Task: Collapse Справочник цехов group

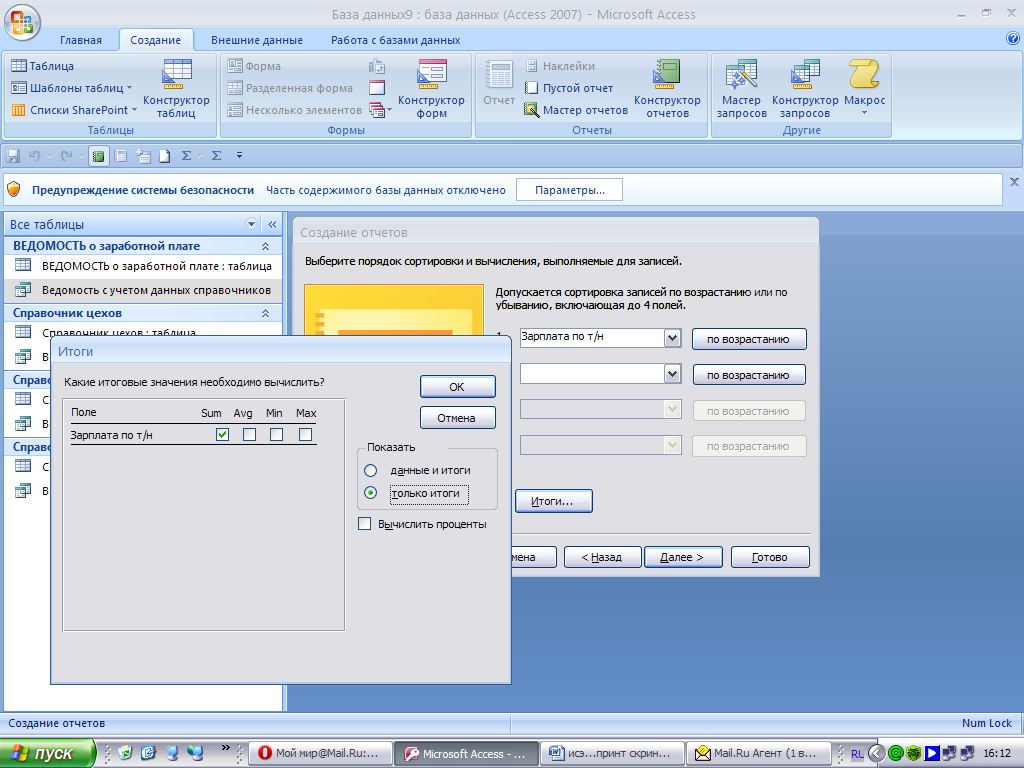Action: pos(265,313)
